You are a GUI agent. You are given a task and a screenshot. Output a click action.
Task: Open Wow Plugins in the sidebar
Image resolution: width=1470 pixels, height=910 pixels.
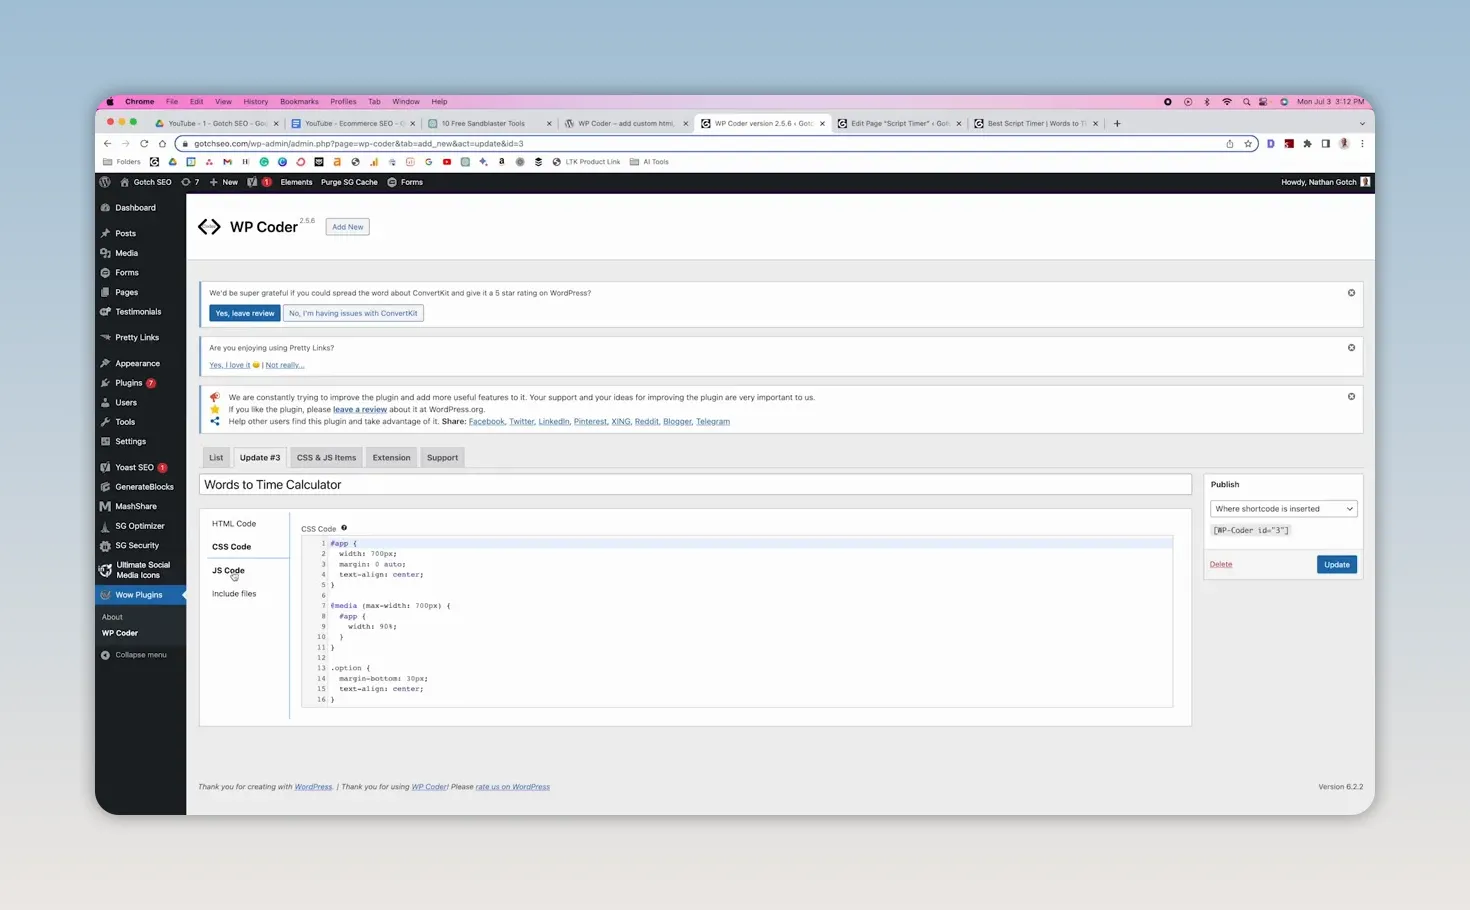[140, 595]
